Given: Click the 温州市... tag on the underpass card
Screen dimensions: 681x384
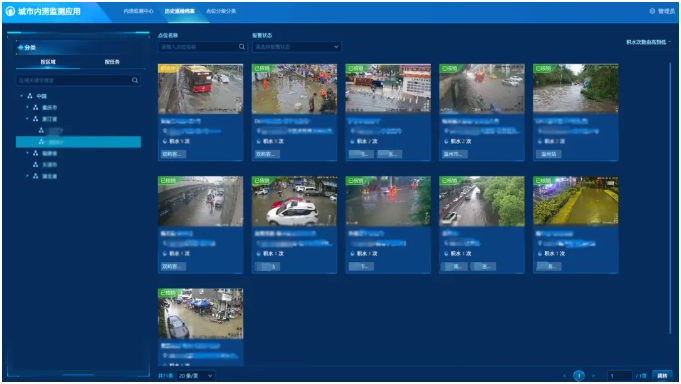Looking at the screenshot, I should [455, 154].
